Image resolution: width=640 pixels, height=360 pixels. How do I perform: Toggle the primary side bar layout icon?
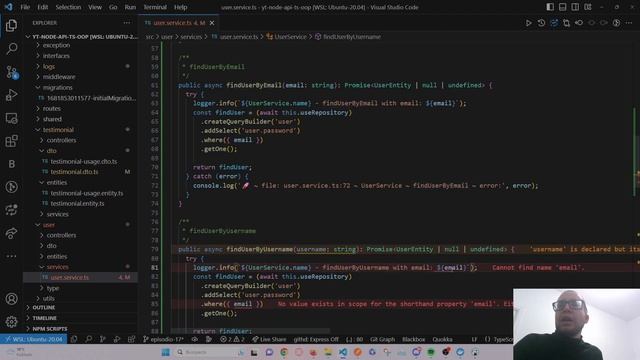pos(550,7)
